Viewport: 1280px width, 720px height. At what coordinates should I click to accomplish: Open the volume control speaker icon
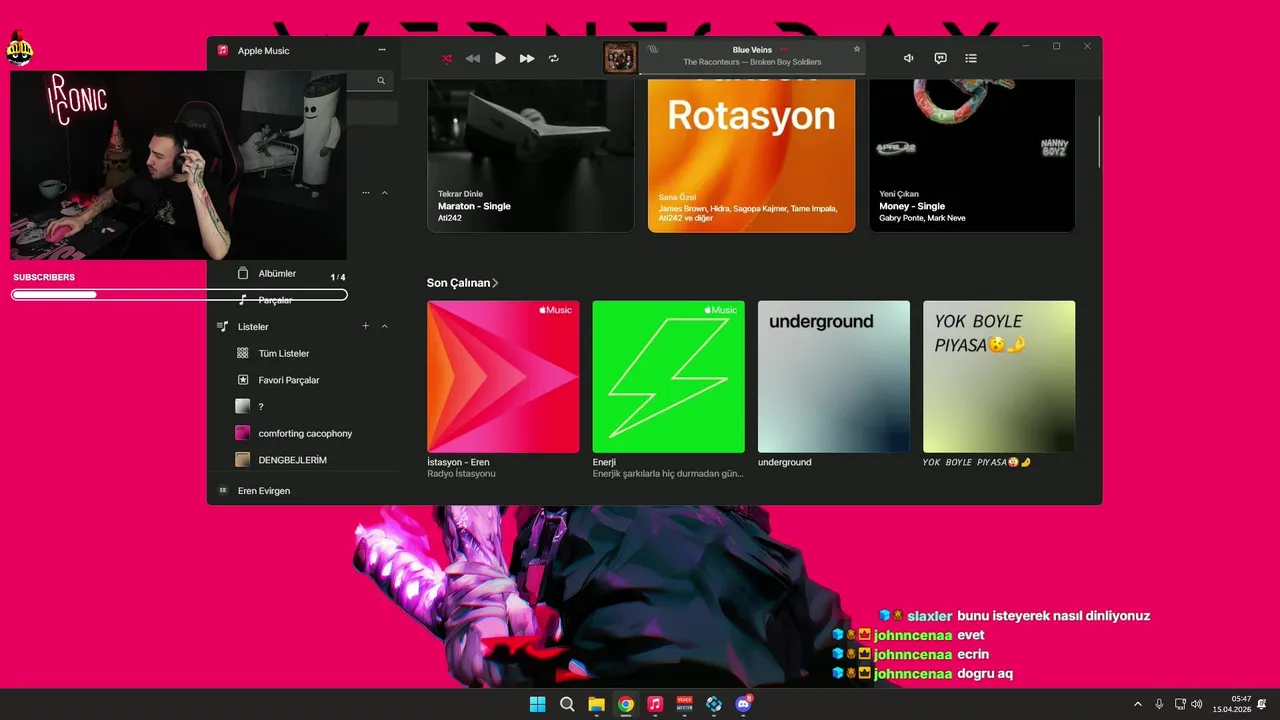click(909, 58)
